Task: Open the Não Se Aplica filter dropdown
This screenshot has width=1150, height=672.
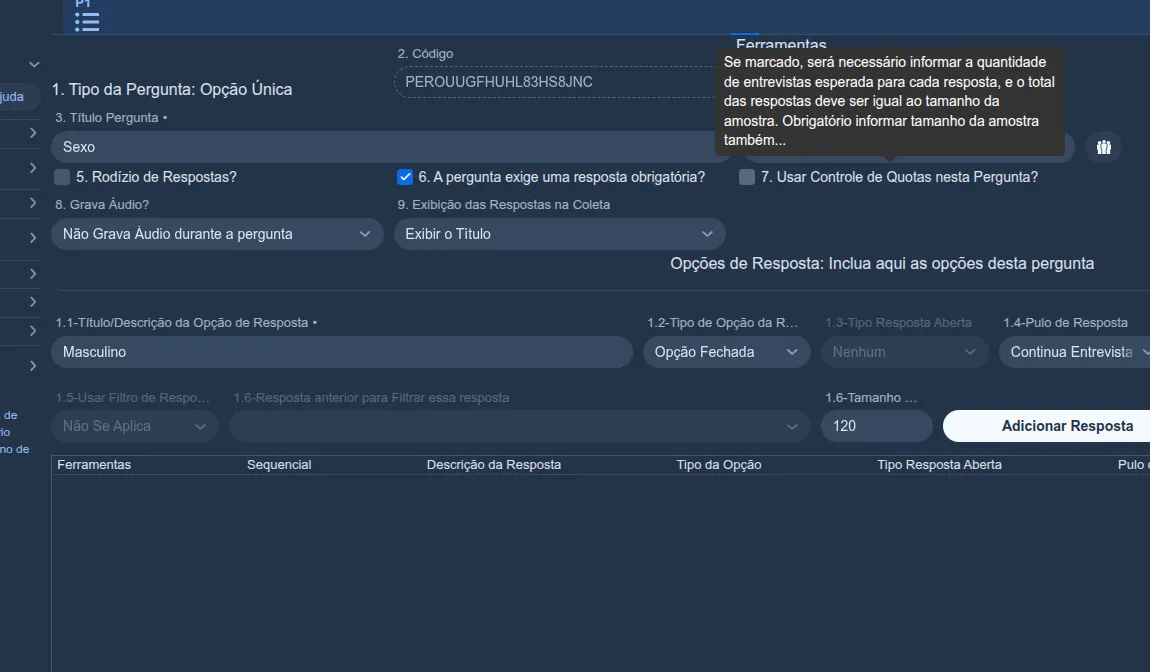Action: (135, 426)
